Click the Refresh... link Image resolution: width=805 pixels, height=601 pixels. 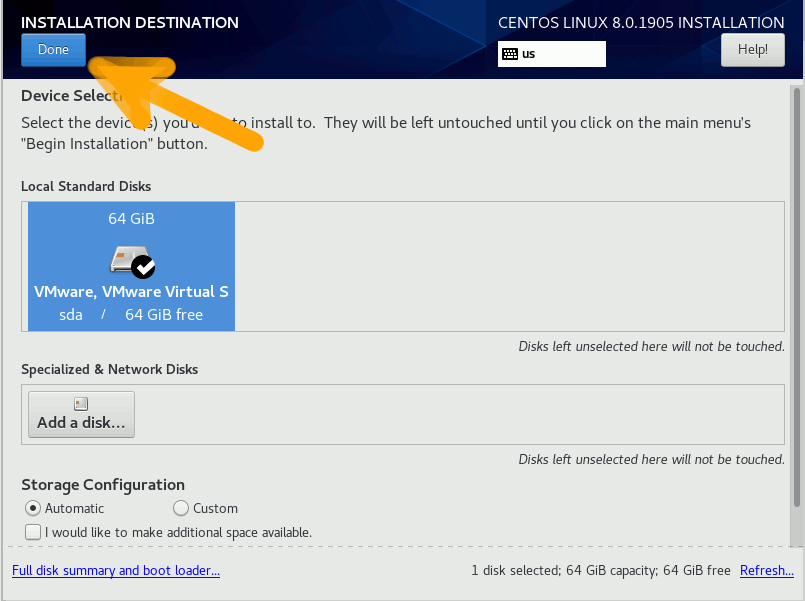coord(766,570)
